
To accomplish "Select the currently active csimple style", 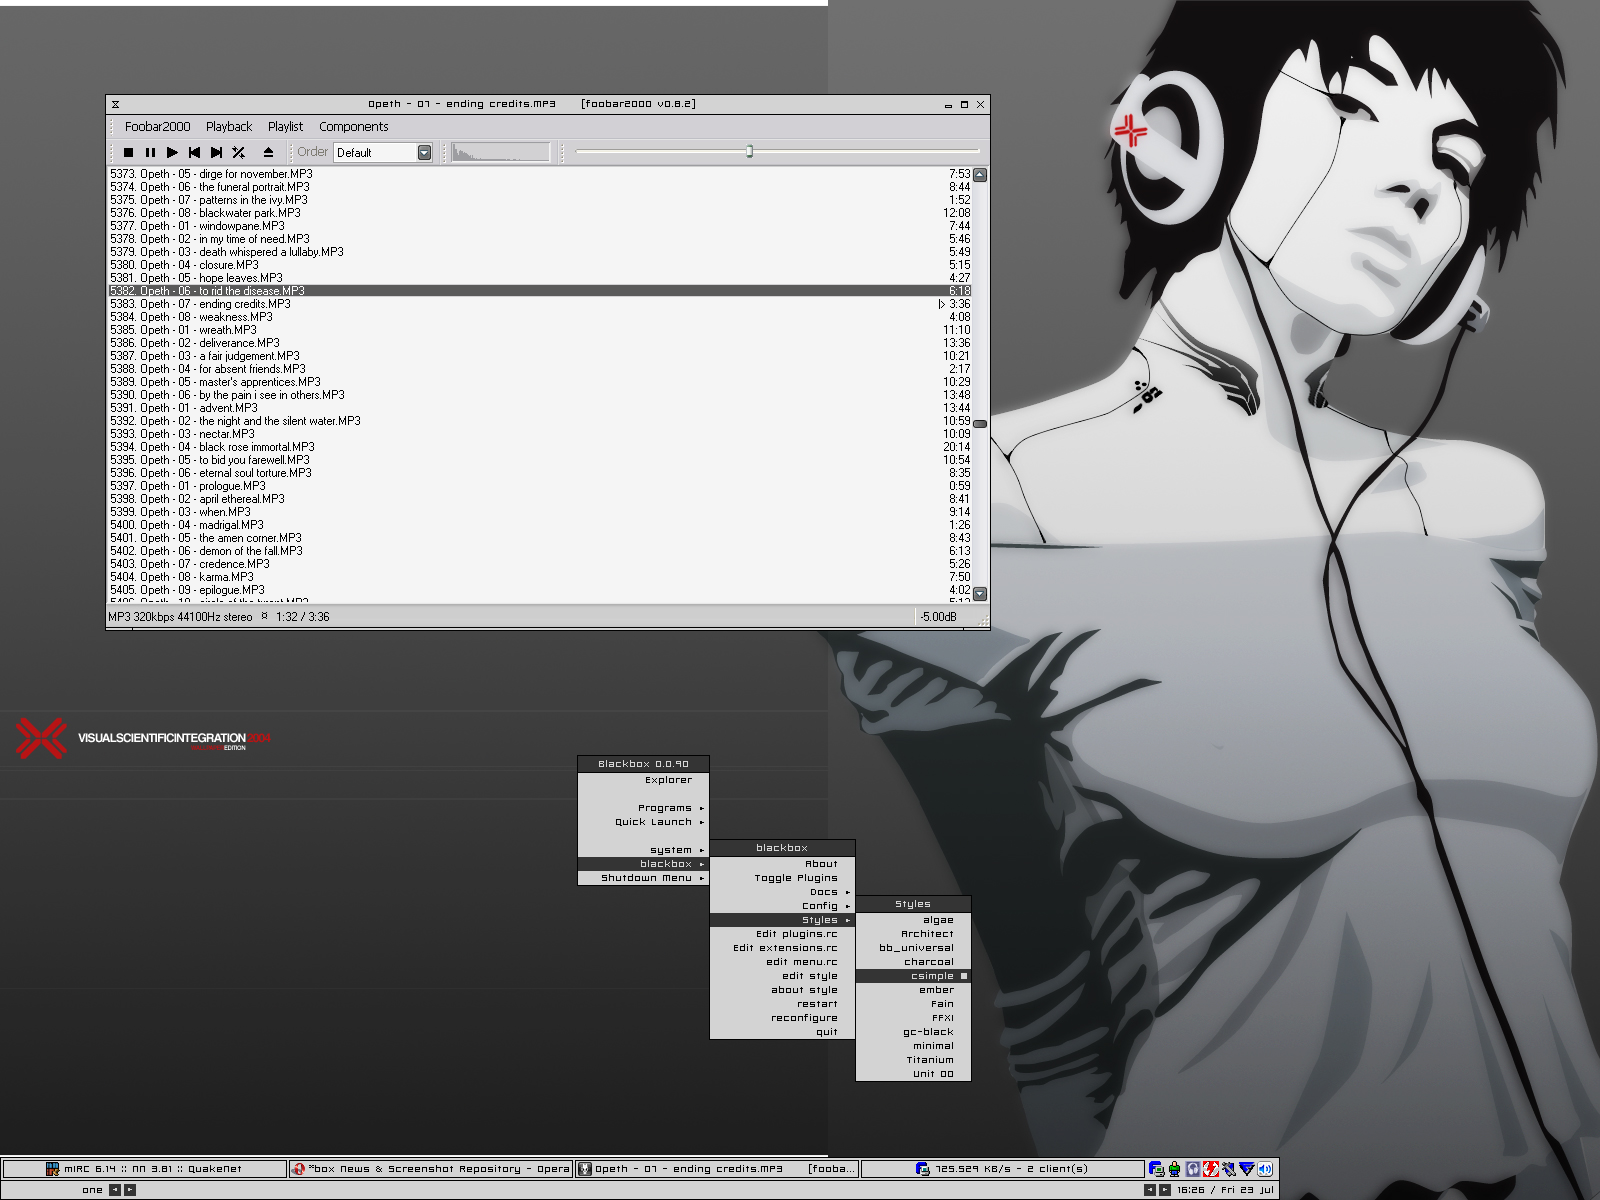I will tap(913, 976).
